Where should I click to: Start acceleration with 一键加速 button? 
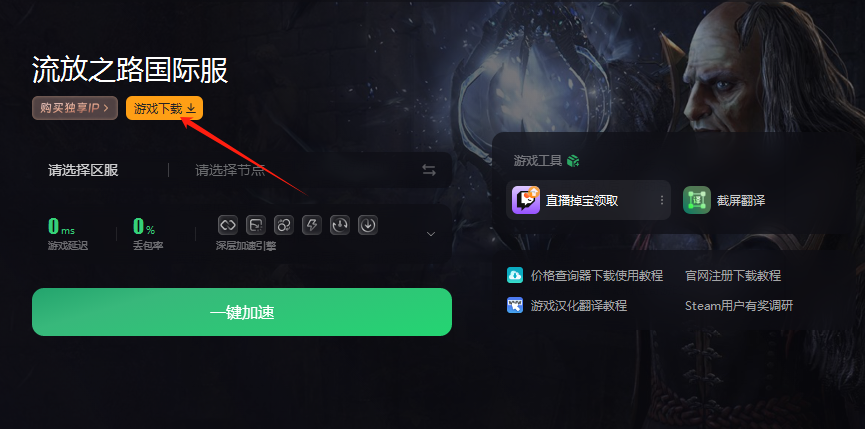242,312
